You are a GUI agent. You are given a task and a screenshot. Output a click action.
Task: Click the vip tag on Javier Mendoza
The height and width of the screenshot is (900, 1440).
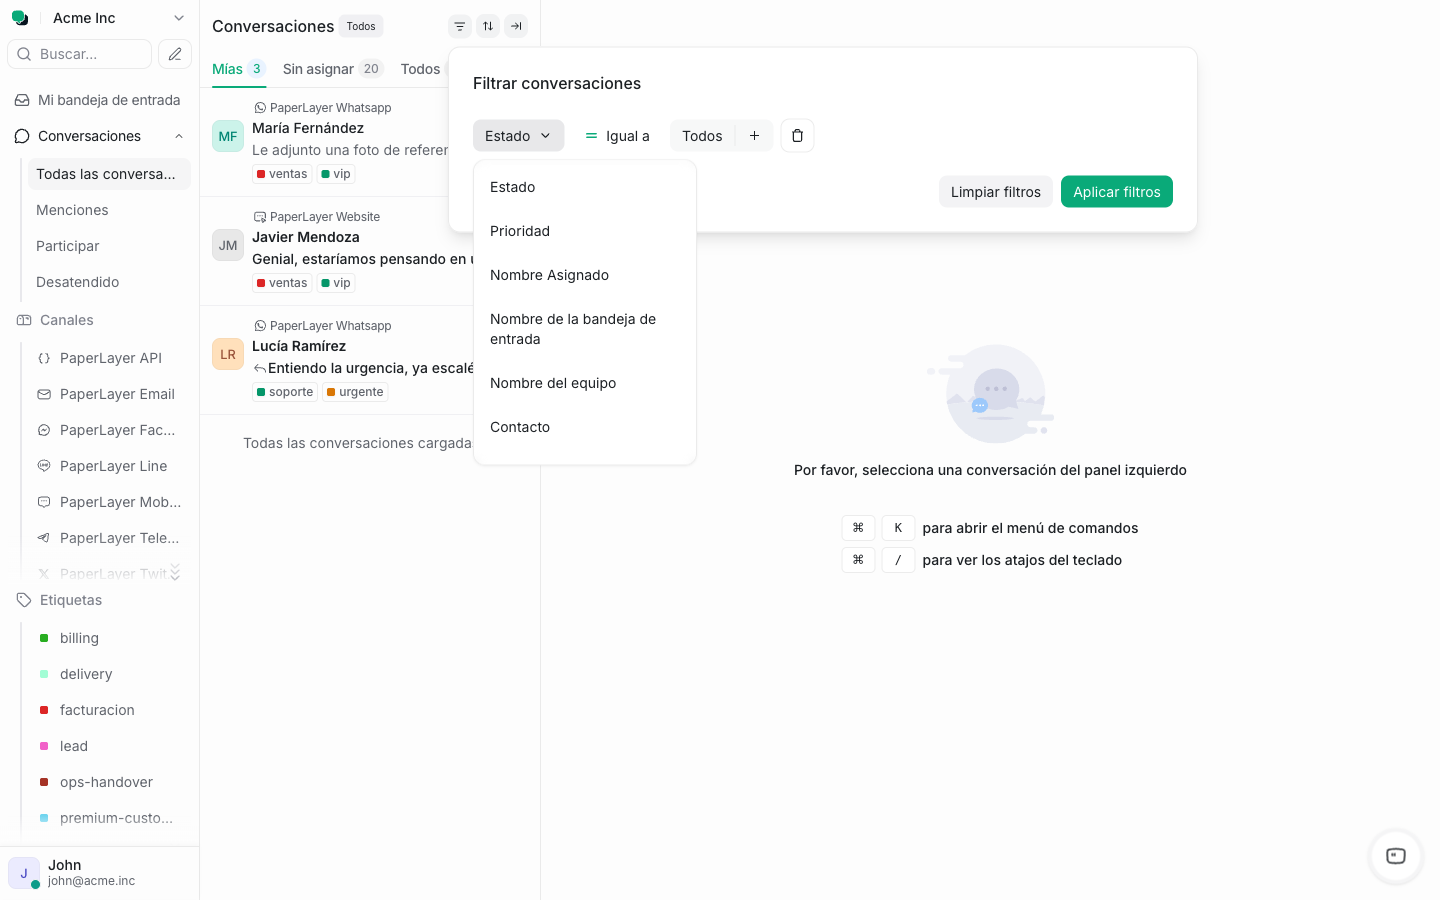point(336,283)
